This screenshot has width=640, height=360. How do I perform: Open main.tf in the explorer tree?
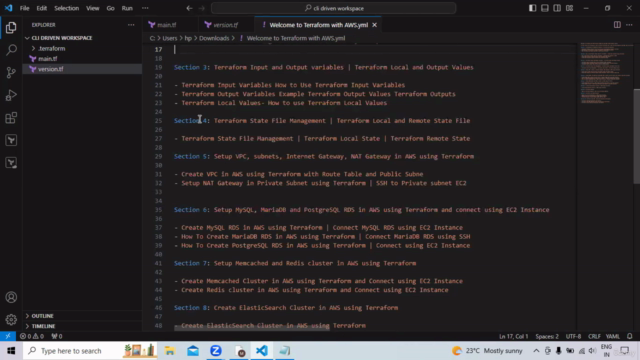(48, 59)
